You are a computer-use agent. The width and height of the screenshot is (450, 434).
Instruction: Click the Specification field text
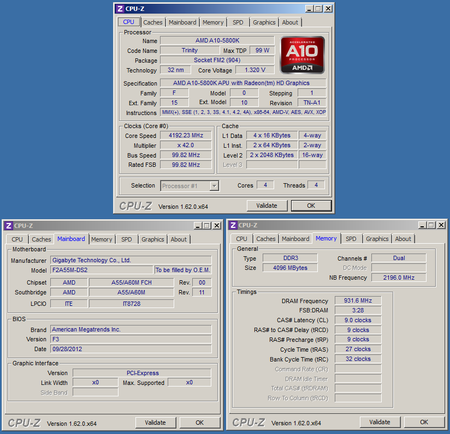point(243,83)
